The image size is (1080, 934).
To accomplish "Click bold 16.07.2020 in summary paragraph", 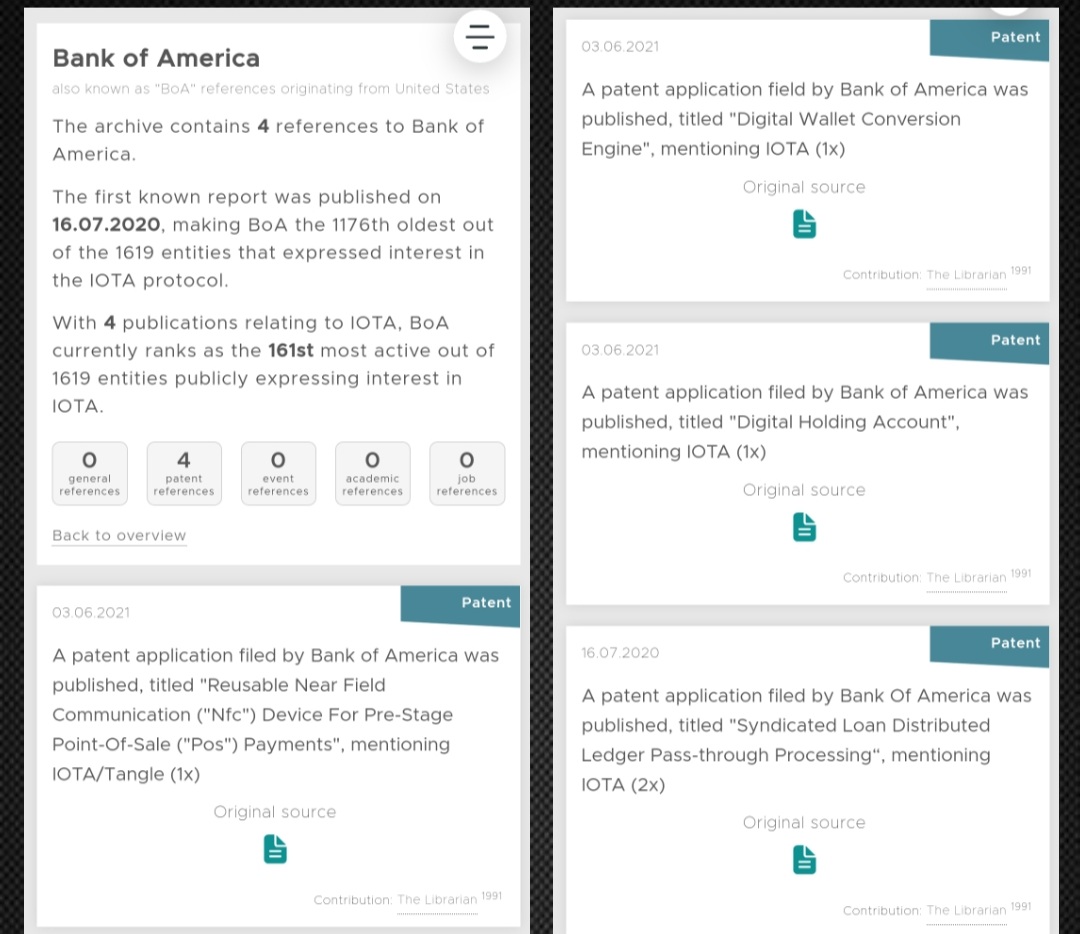I will coord(107,225).
